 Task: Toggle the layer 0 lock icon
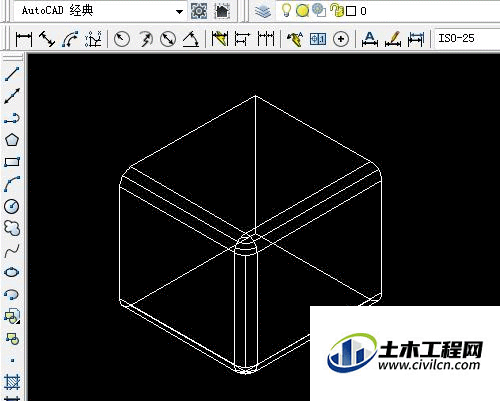(337, 10)
